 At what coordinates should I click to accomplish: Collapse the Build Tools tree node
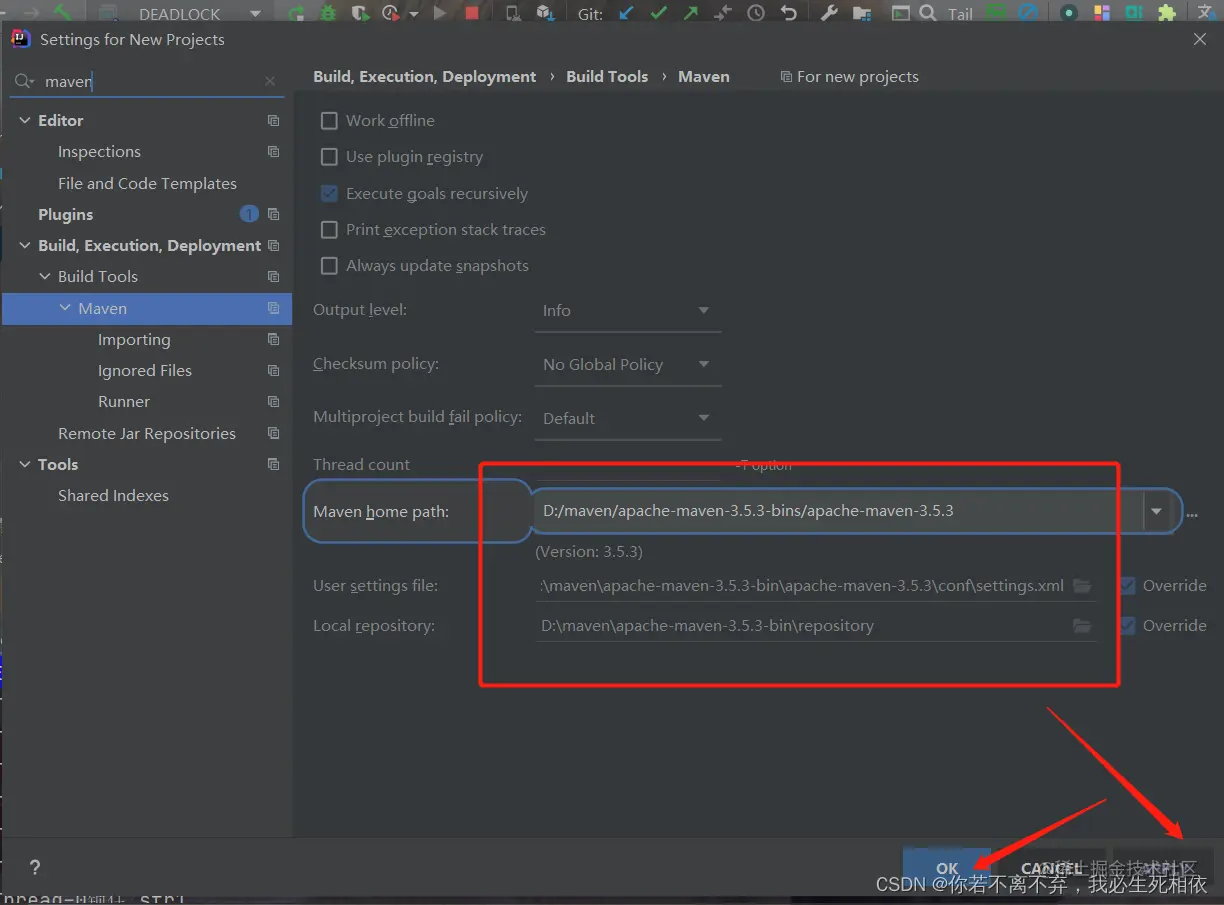(45, 276)
